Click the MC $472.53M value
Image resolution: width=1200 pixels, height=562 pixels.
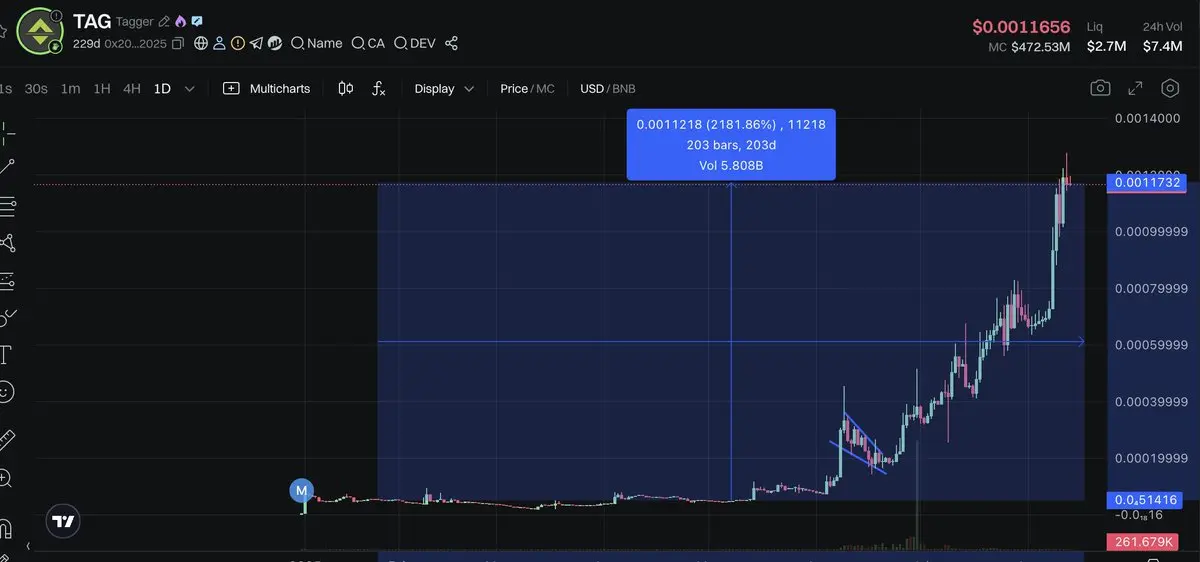pos(1029,47)
